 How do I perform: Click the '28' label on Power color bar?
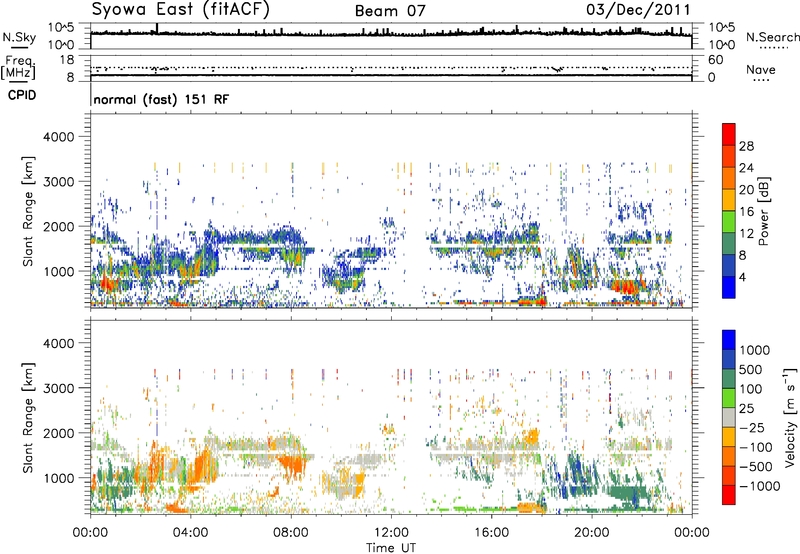point(746,146)
